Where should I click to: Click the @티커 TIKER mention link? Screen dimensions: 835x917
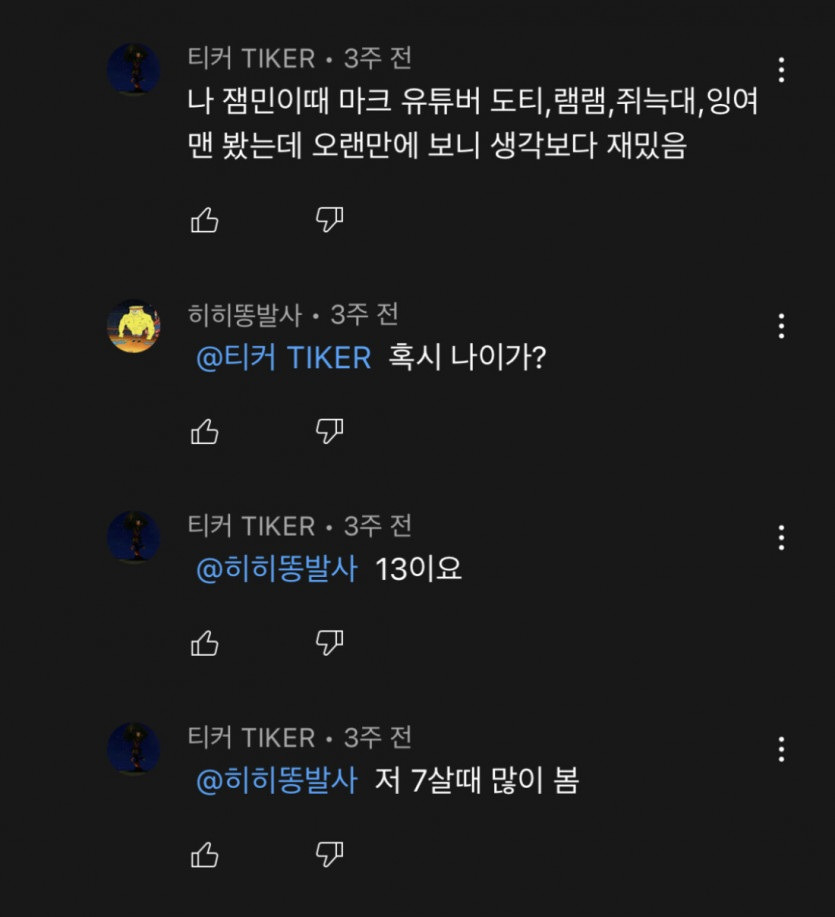(x=283, y=358)
